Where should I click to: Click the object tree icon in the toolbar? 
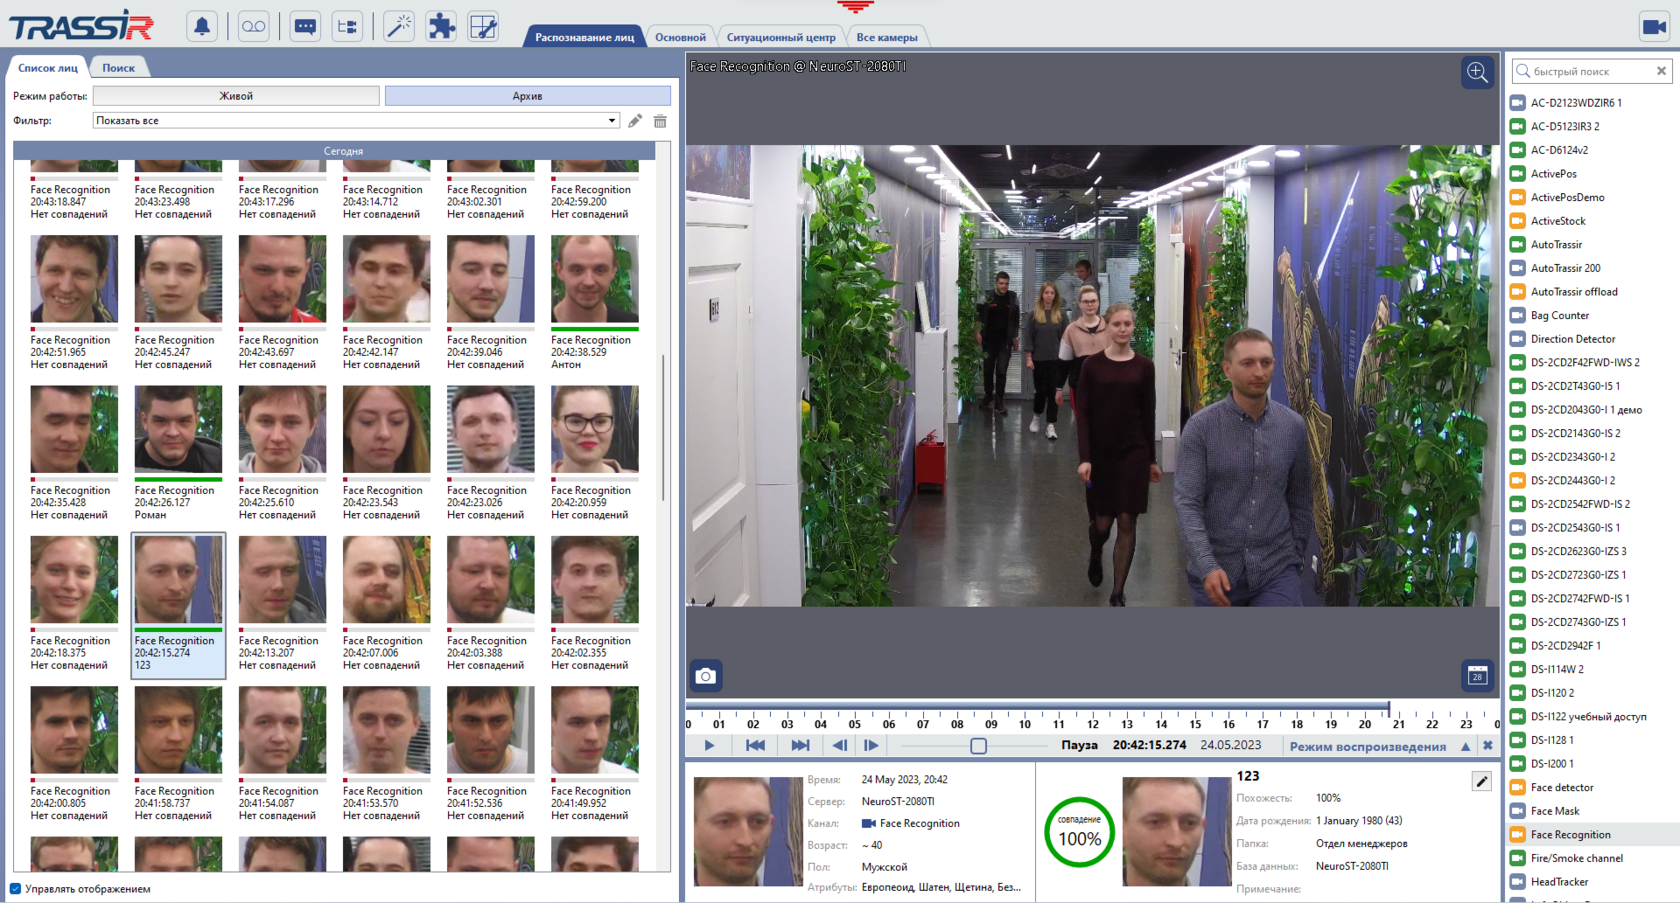(x=347, y=26)
